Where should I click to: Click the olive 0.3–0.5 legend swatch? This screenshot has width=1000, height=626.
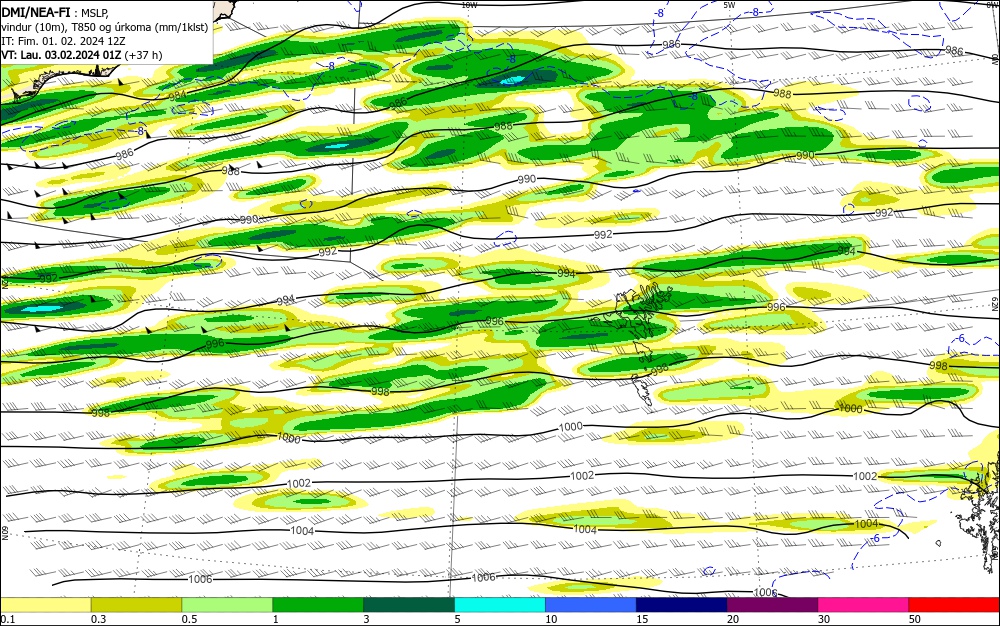click(136, 605)
